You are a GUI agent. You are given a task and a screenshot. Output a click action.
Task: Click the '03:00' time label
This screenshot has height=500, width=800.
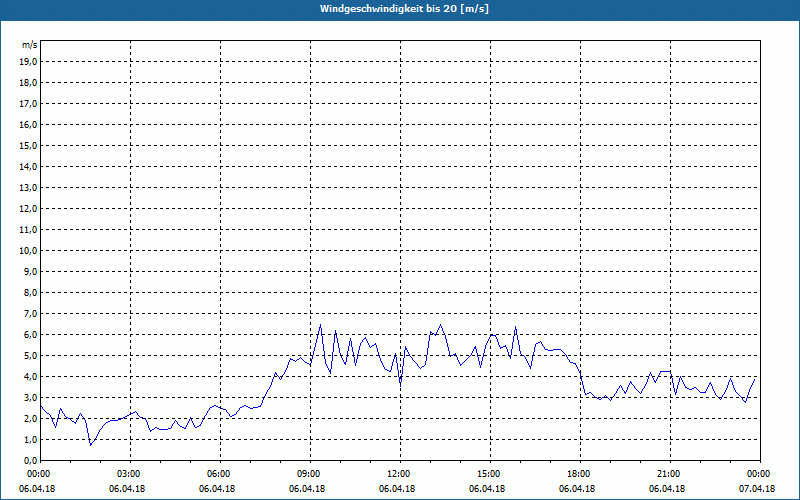[131, 474]
